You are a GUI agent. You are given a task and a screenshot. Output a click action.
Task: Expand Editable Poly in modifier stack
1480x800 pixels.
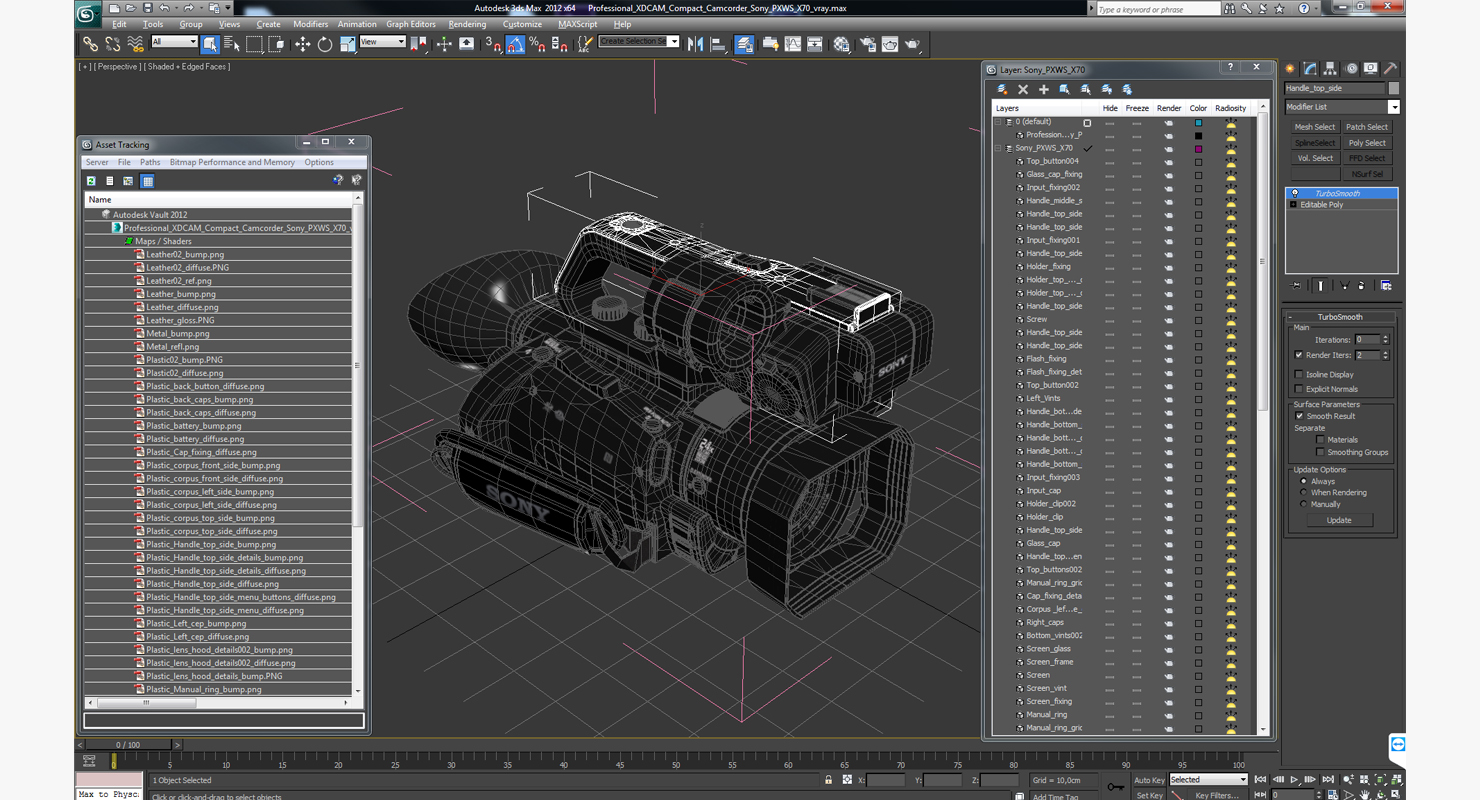1293,205
